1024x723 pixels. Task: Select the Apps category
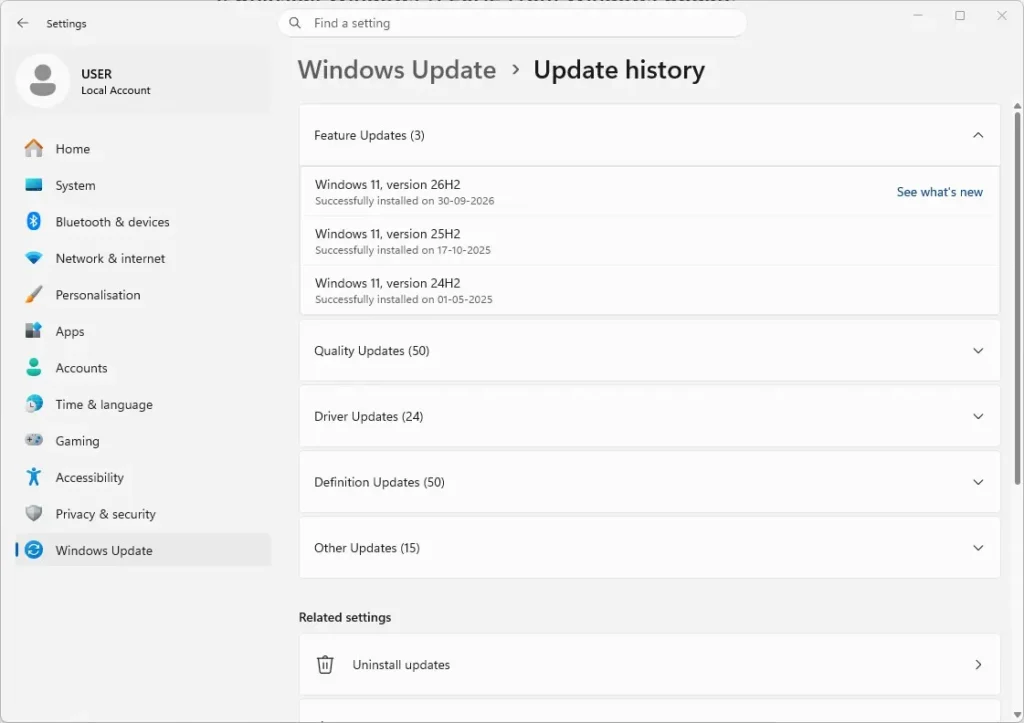(x=143, y=332)
